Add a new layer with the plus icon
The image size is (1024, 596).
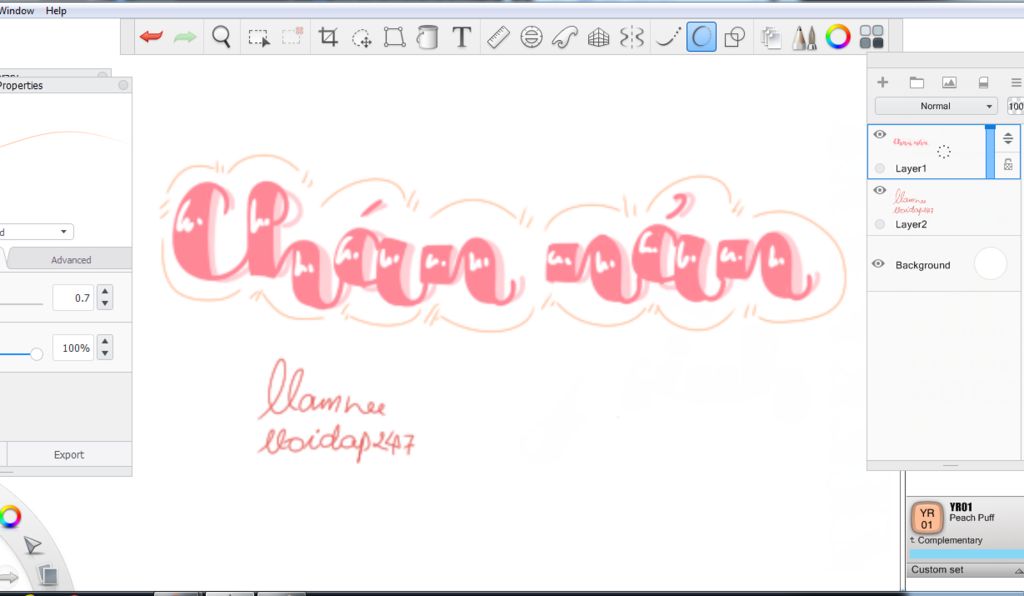(883, 82)
